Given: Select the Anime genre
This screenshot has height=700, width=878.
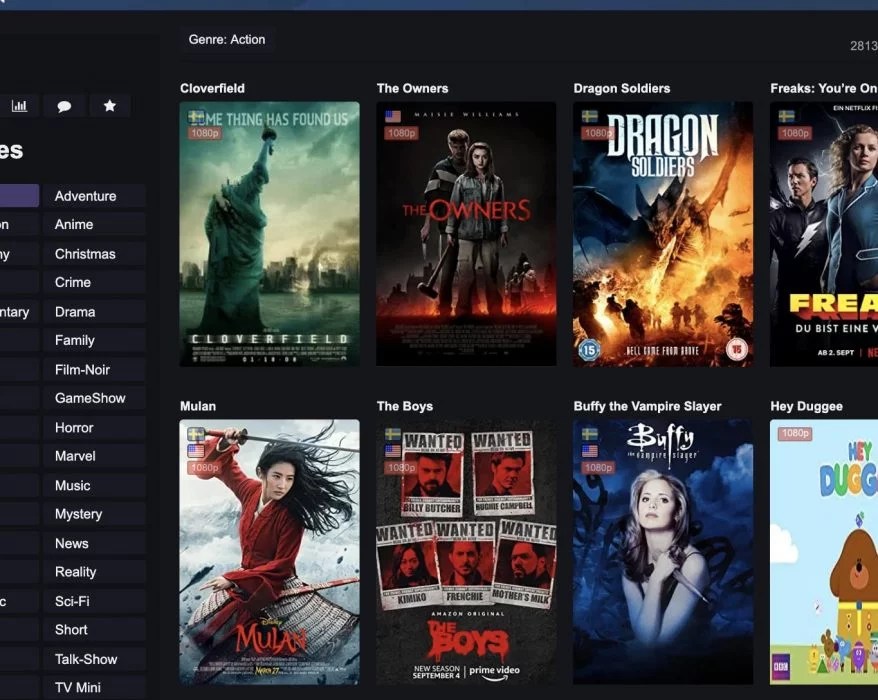Looking at the screenshot, I should [x=94, y=225].
